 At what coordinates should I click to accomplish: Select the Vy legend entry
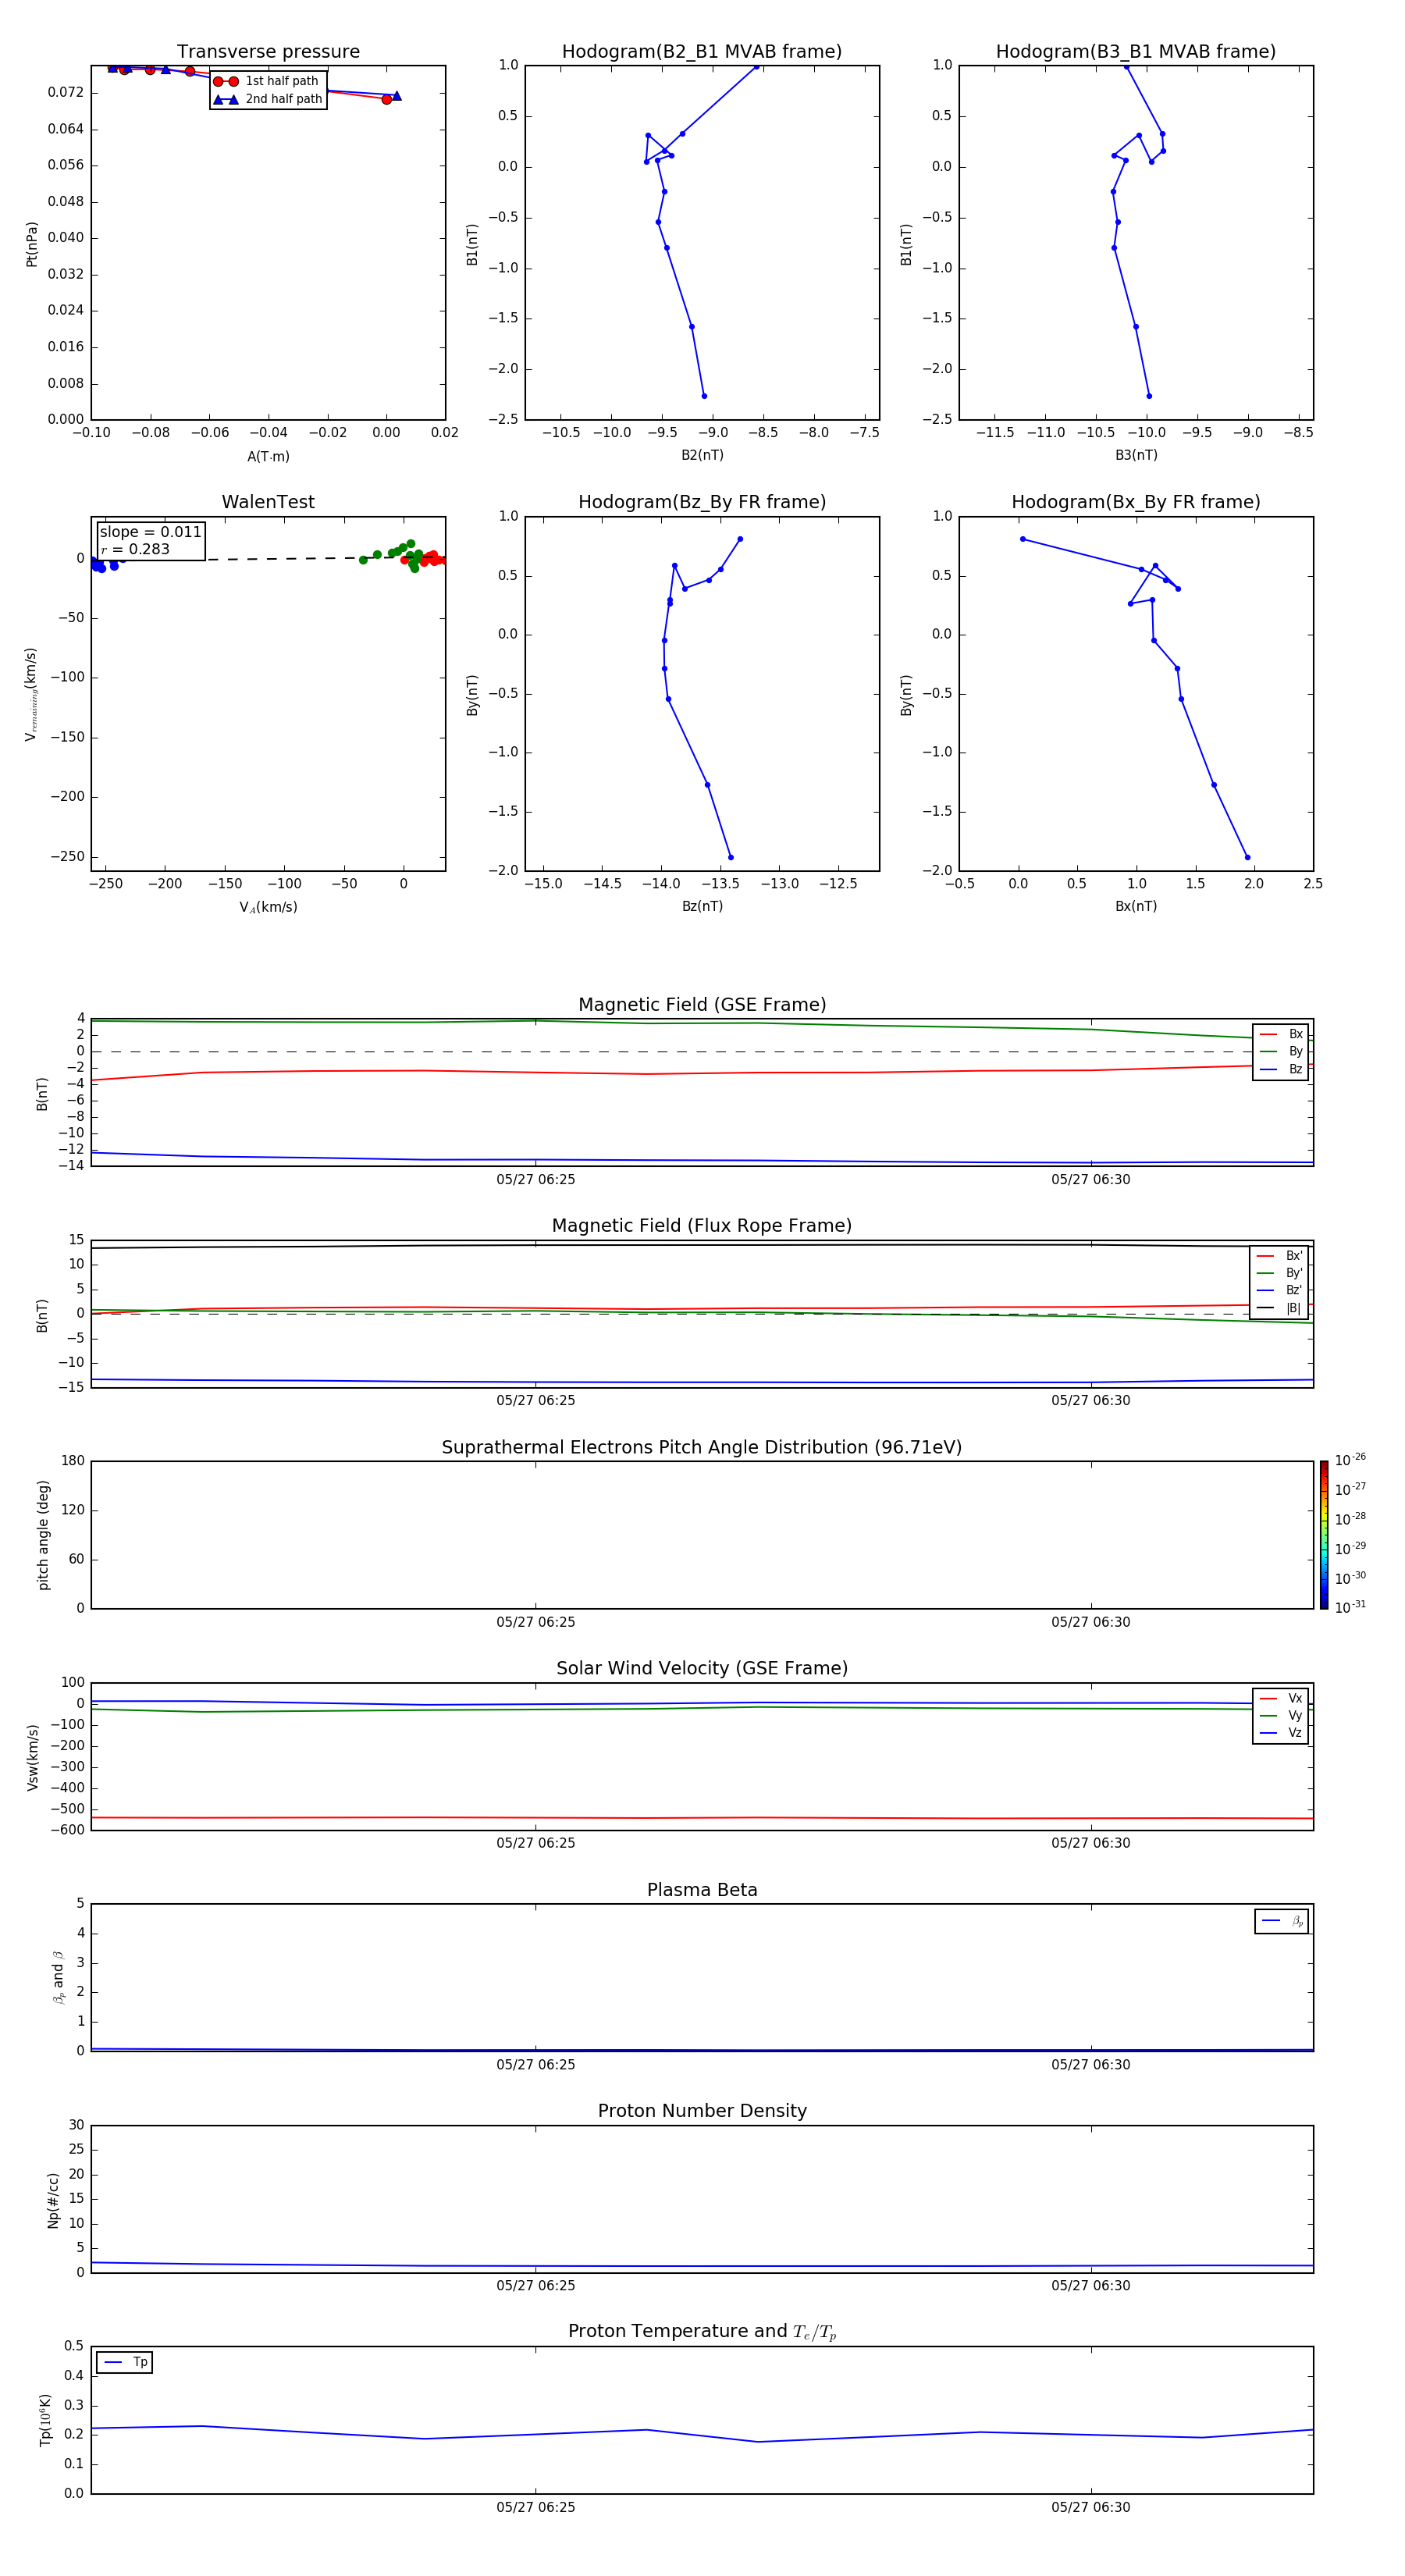pyautogui.click(x=1281, y=1715)
